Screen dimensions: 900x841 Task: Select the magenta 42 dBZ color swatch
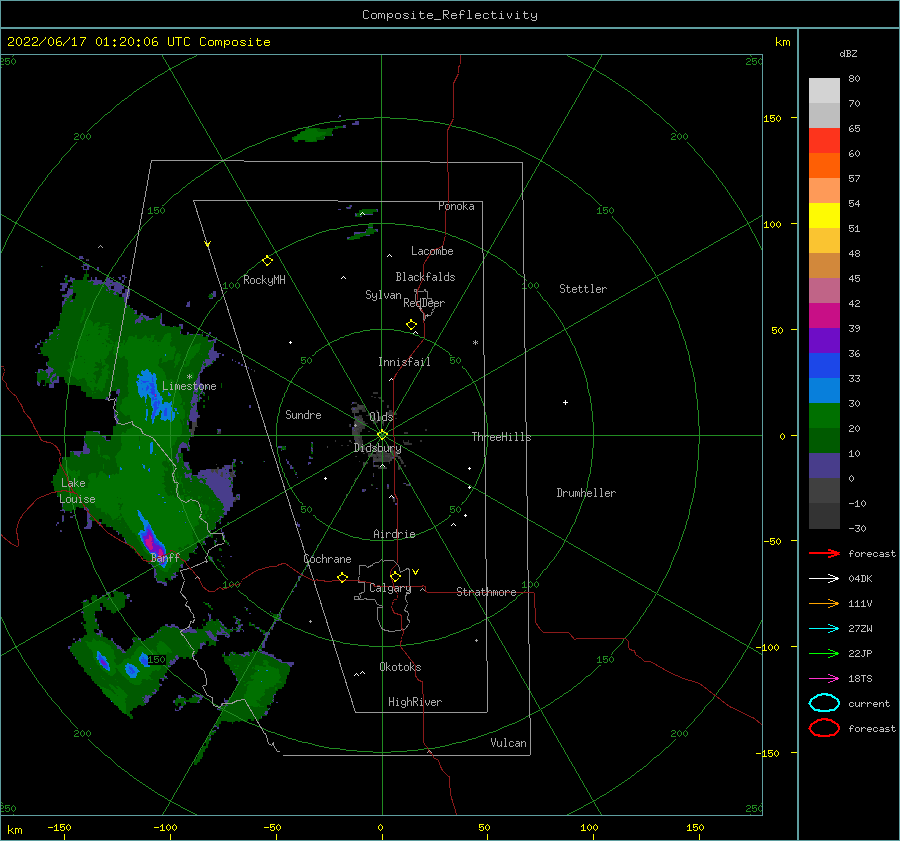pyautogui.click(x=824, y=315)
